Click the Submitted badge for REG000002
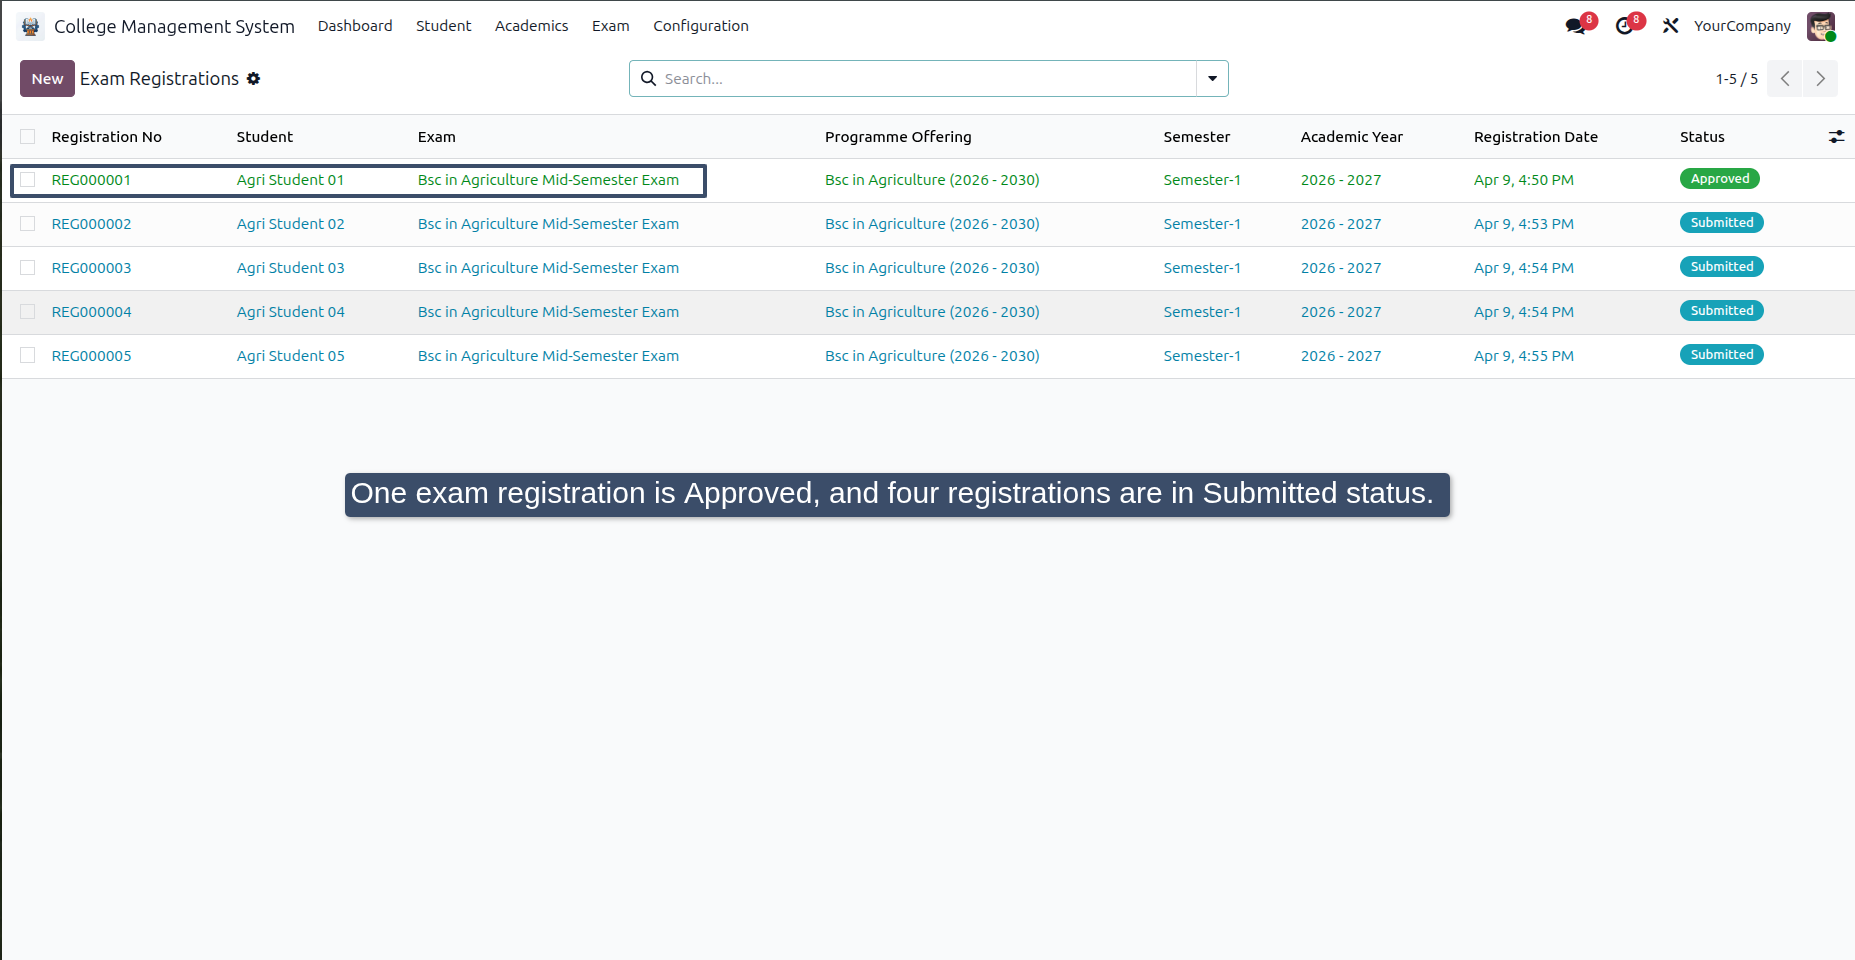 (1721, 223)
